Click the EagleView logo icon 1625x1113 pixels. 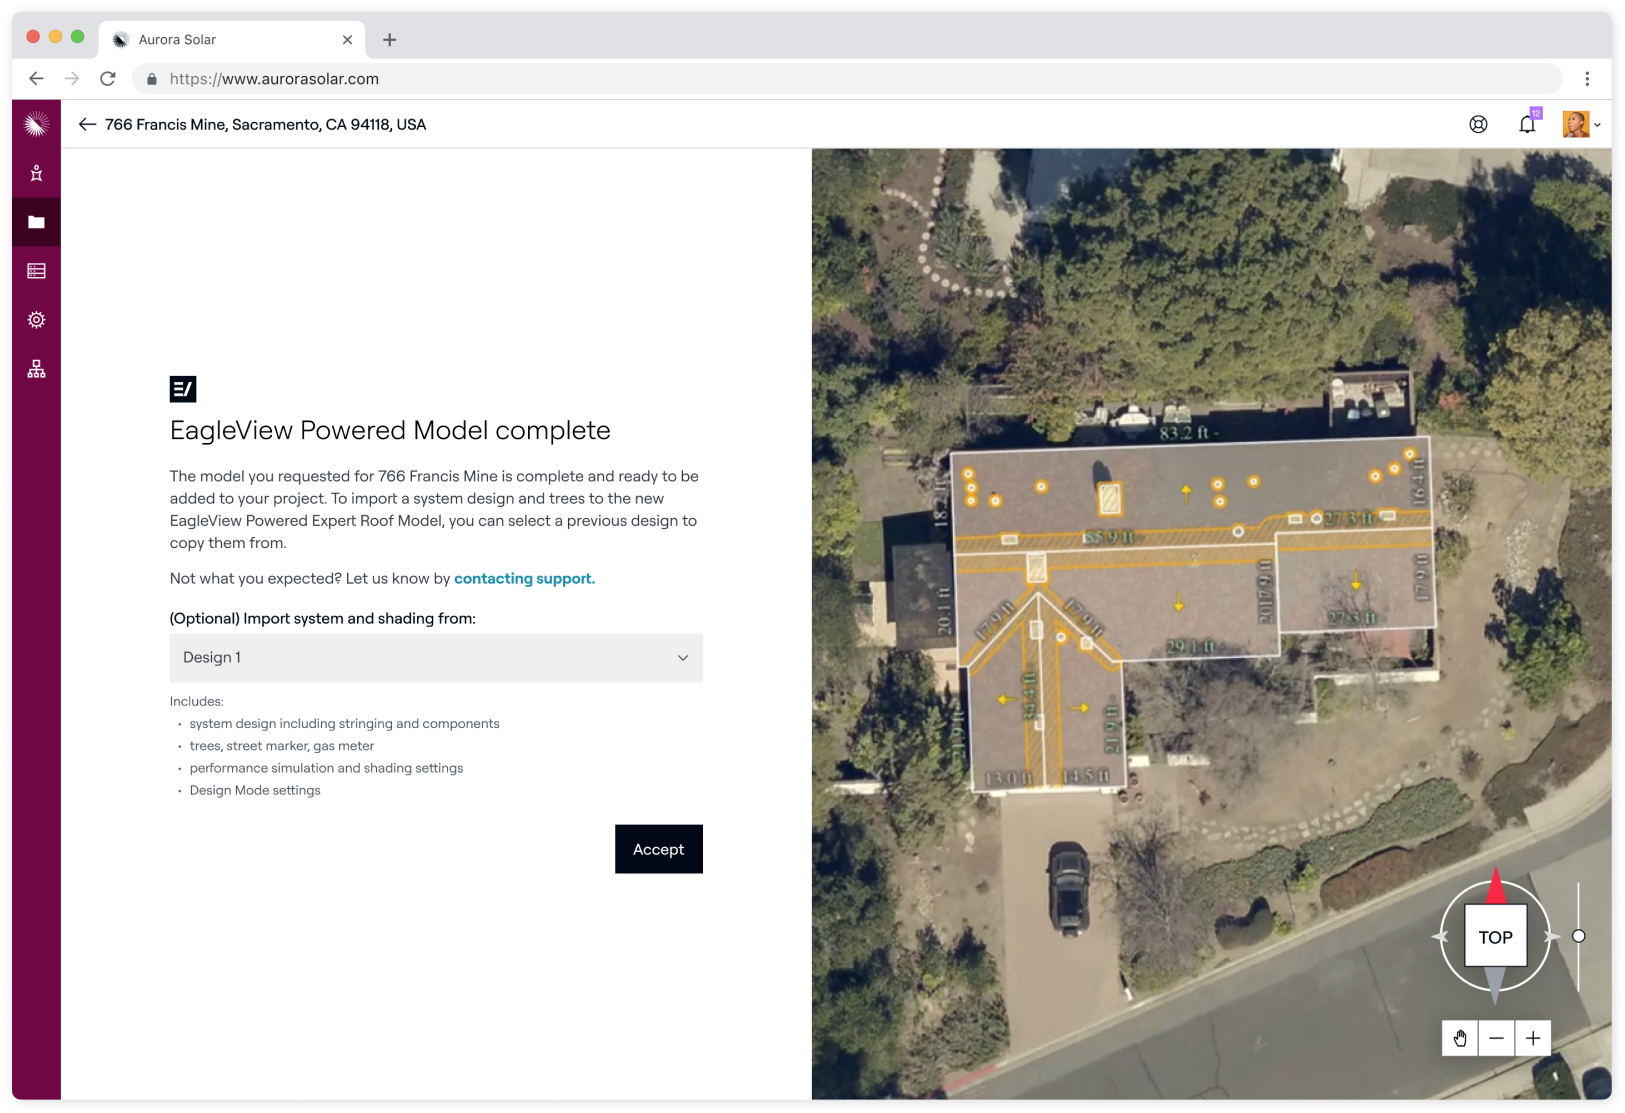(x=183, y=389)
